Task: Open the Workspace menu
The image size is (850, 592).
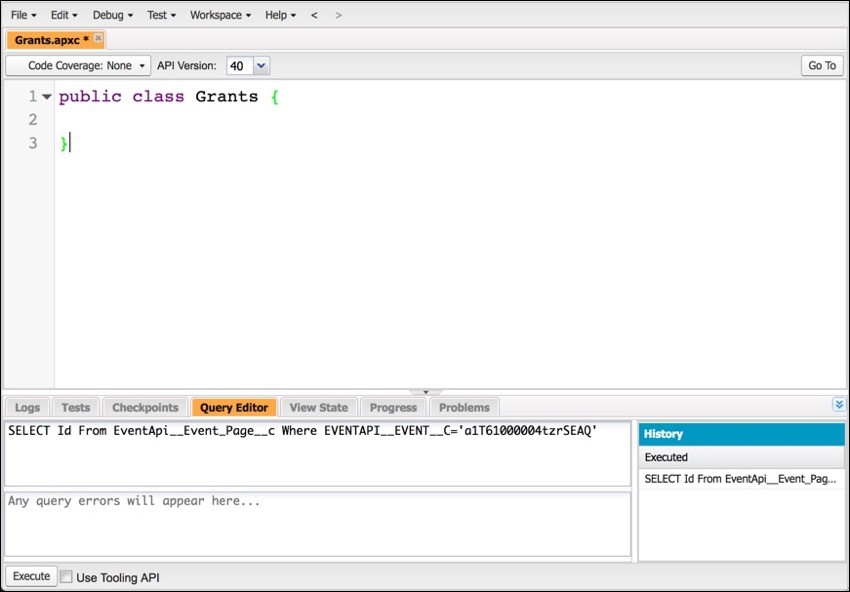Action: click(x=220, y=15)
